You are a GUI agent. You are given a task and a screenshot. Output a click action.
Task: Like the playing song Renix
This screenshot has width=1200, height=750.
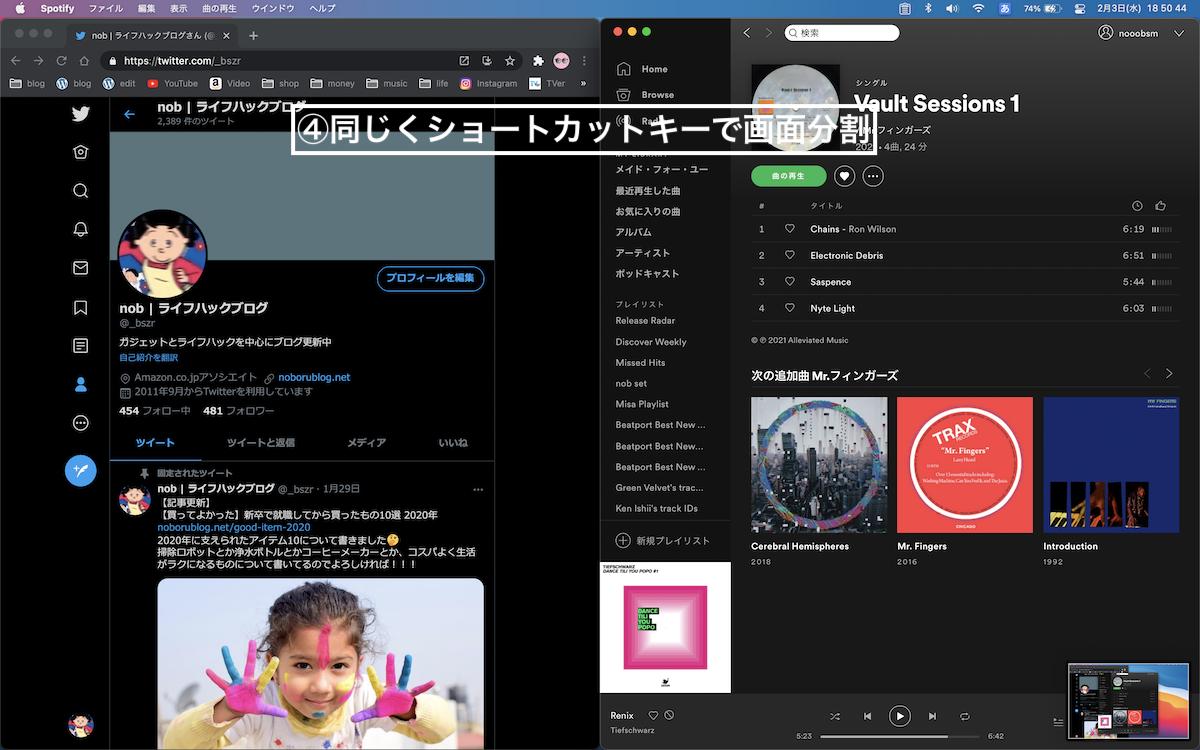653,715
